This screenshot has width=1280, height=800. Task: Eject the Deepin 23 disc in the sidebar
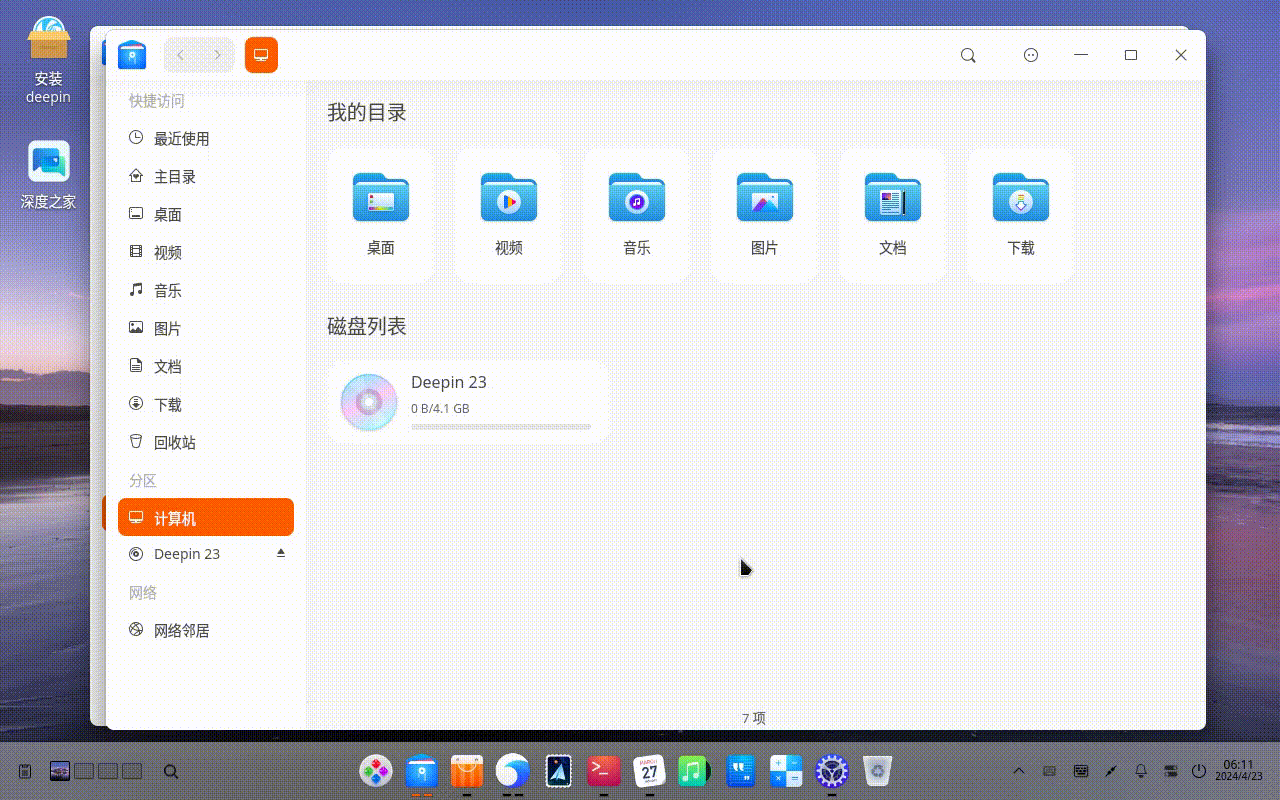click(x=281, y=552)
